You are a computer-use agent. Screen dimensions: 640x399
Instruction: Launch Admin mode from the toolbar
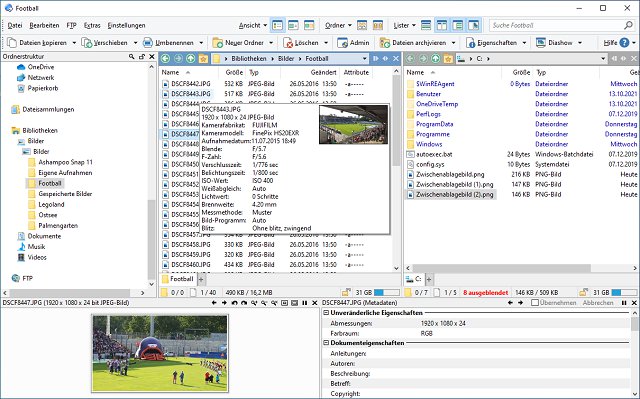click(353, 42)
